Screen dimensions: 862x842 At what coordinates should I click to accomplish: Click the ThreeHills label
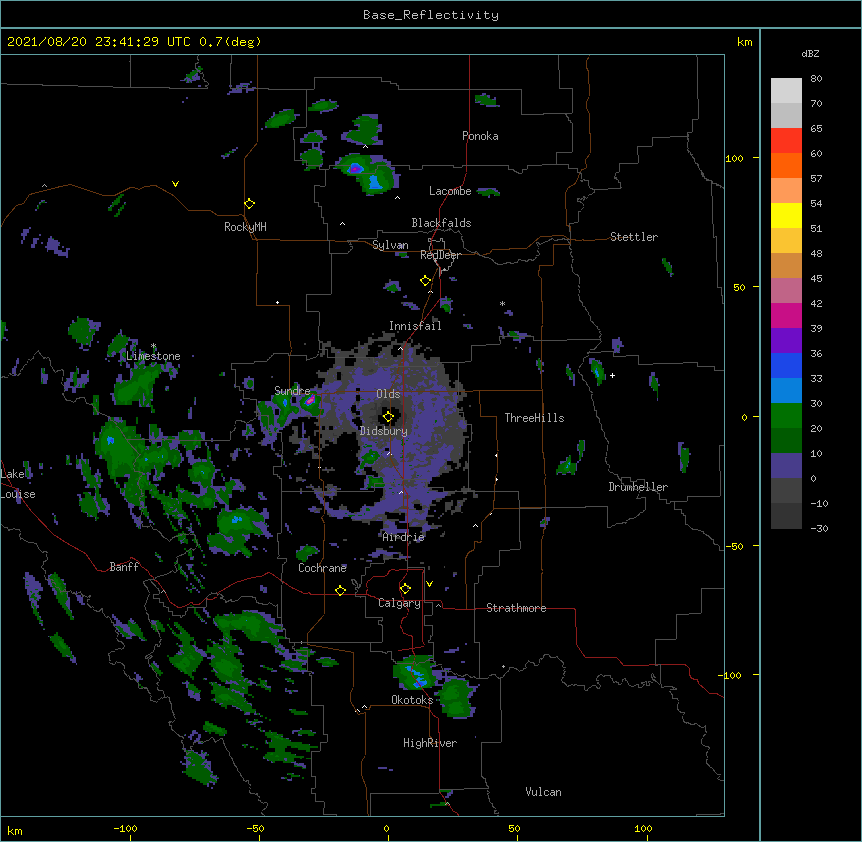pyautogui.click(x=534, y=418)
